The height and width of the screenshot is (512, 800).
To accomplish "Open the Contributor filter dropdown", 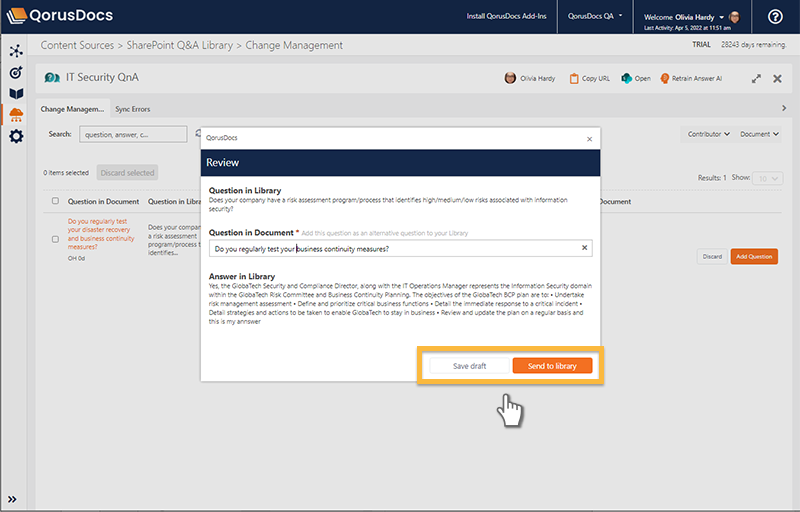I will 708,134.
